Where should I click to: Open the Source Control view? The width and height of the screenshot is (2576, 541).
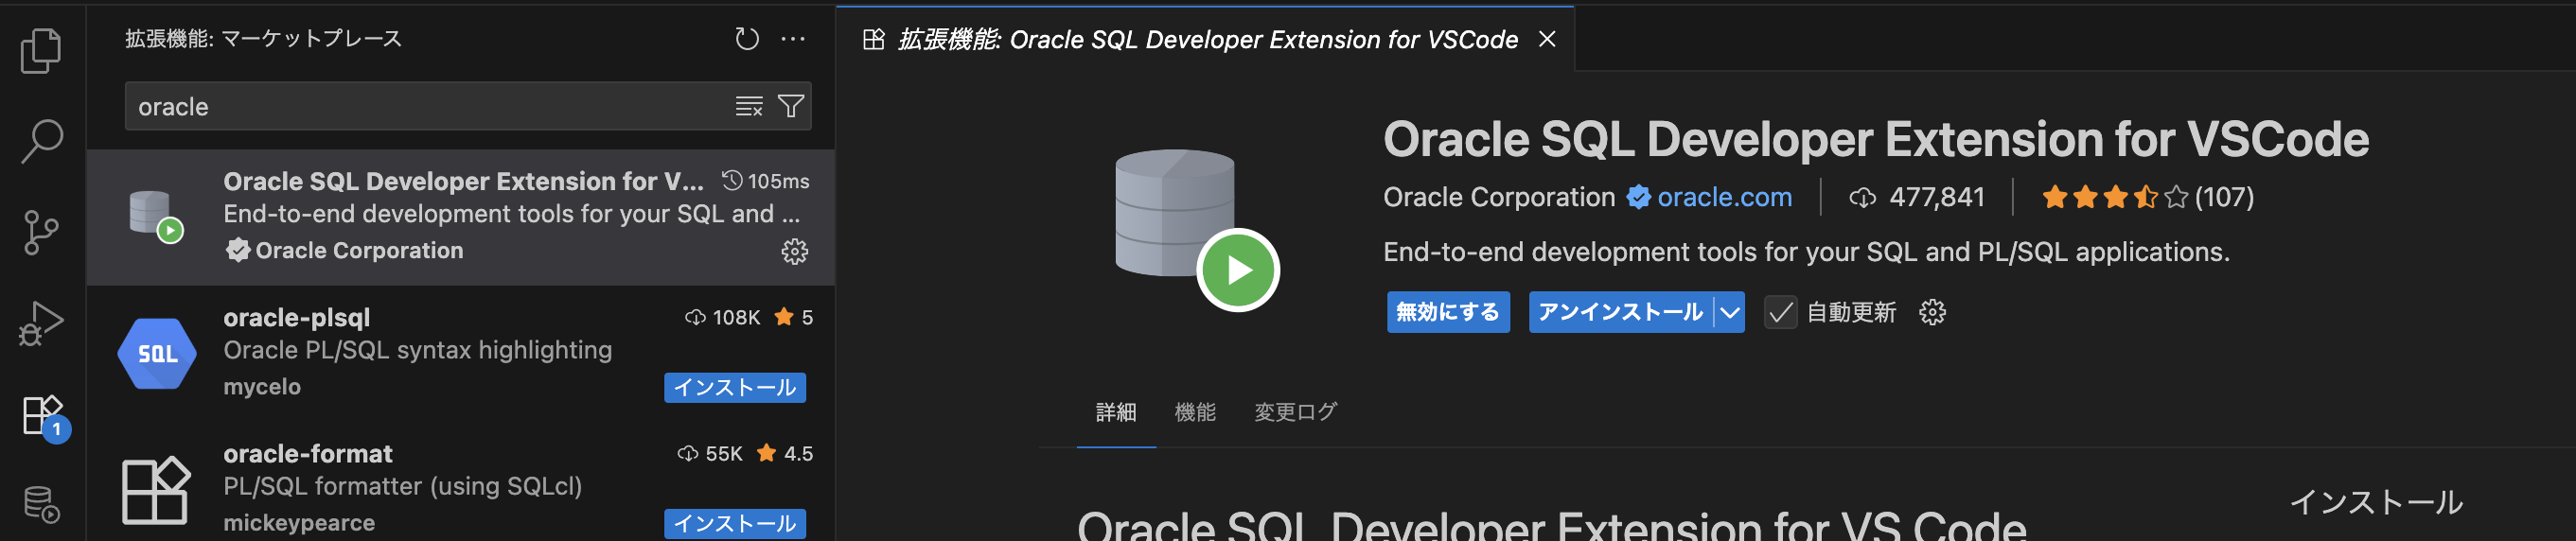click(41, 232)
